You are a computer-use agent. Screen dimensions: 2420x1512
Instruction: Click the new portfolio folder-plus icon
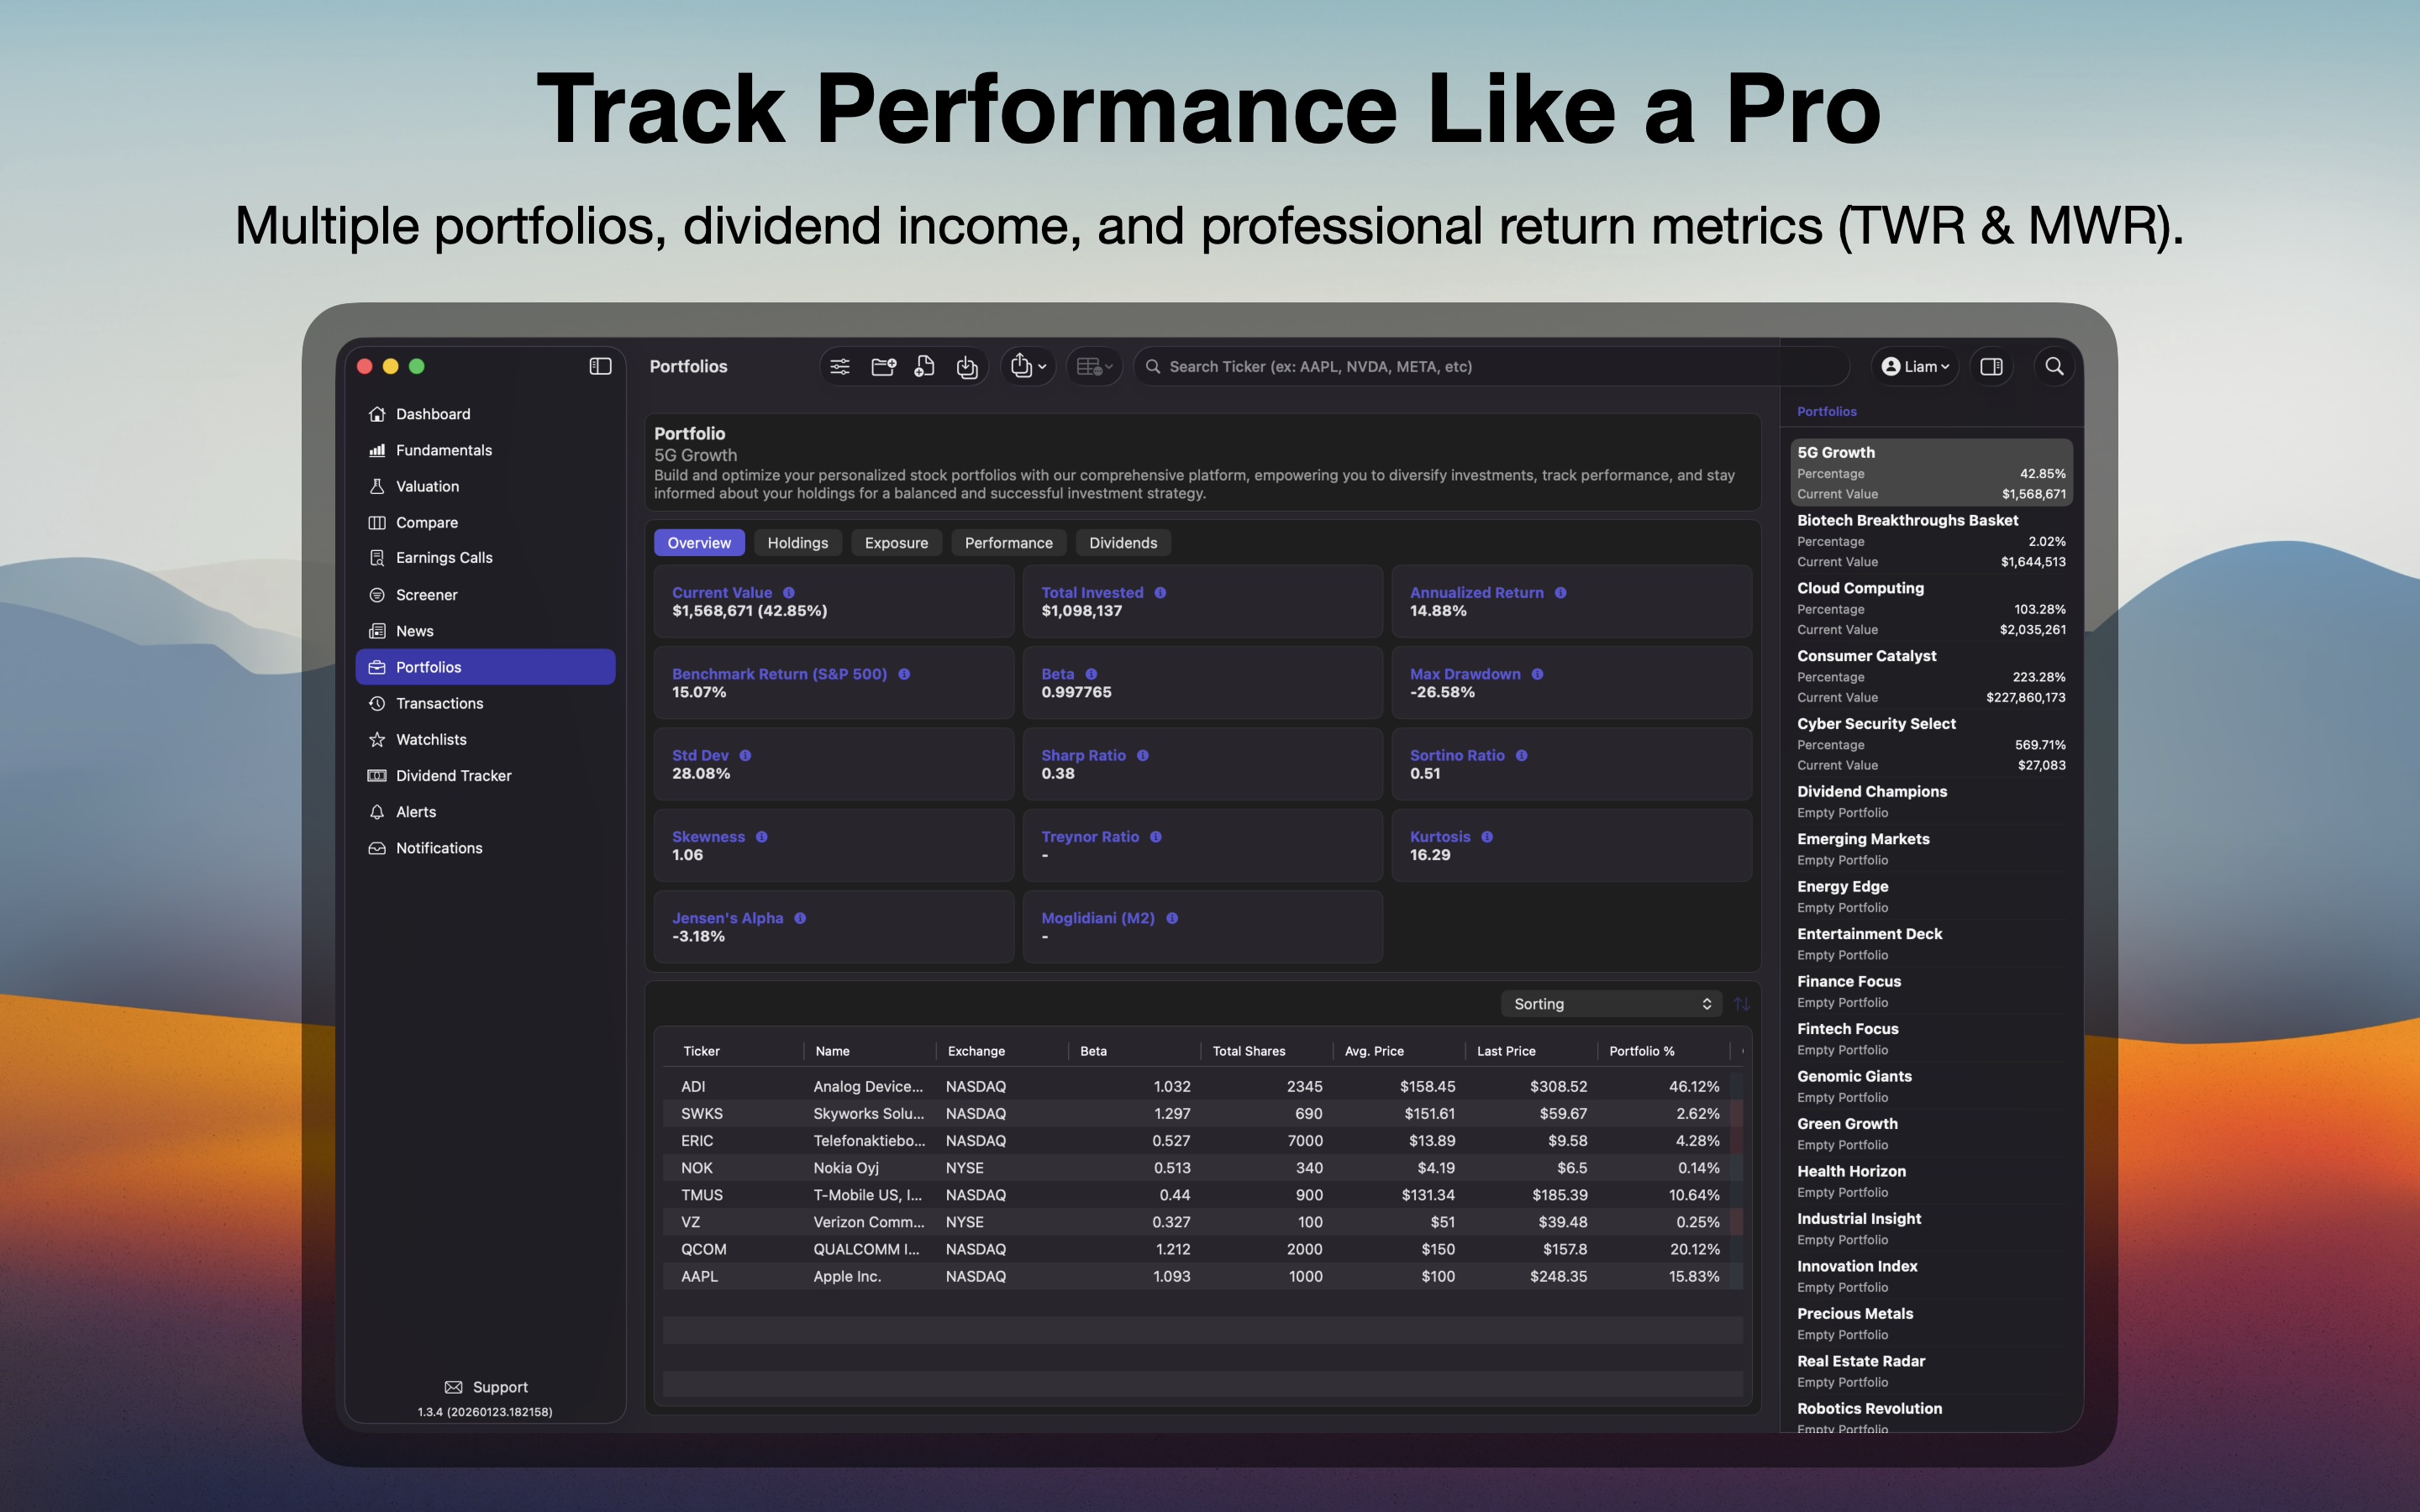pos(883,367)
